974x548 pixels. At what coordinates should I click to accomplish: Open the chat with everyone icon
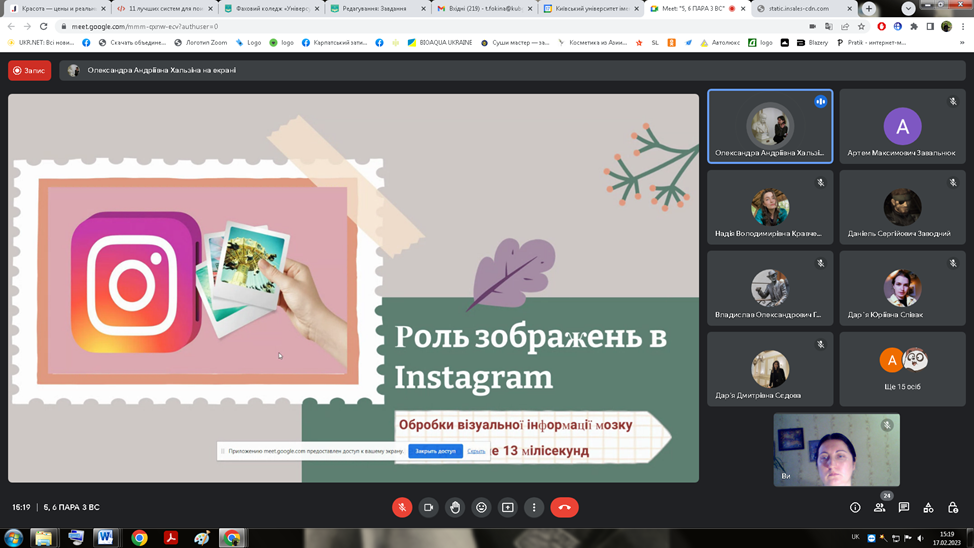[x=904, y=508]
